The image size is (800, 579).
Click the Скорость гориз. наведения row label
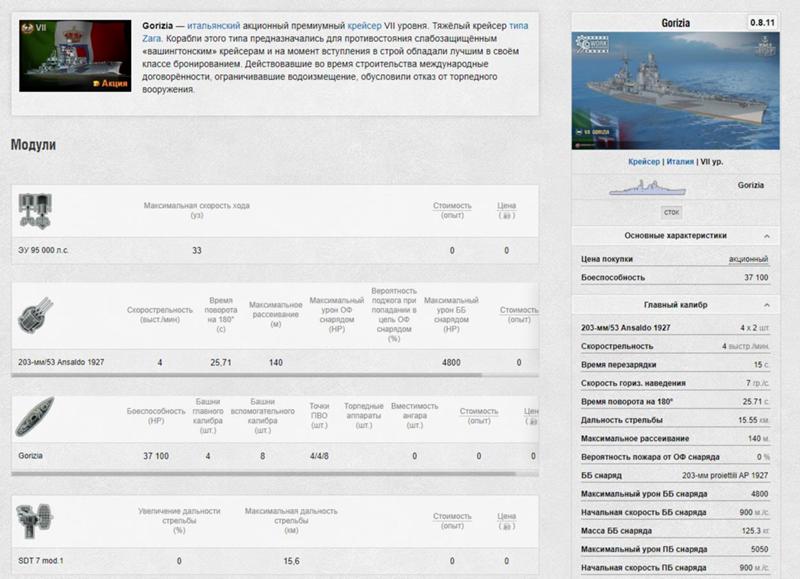pyautogui.click(x=633, y=383)
